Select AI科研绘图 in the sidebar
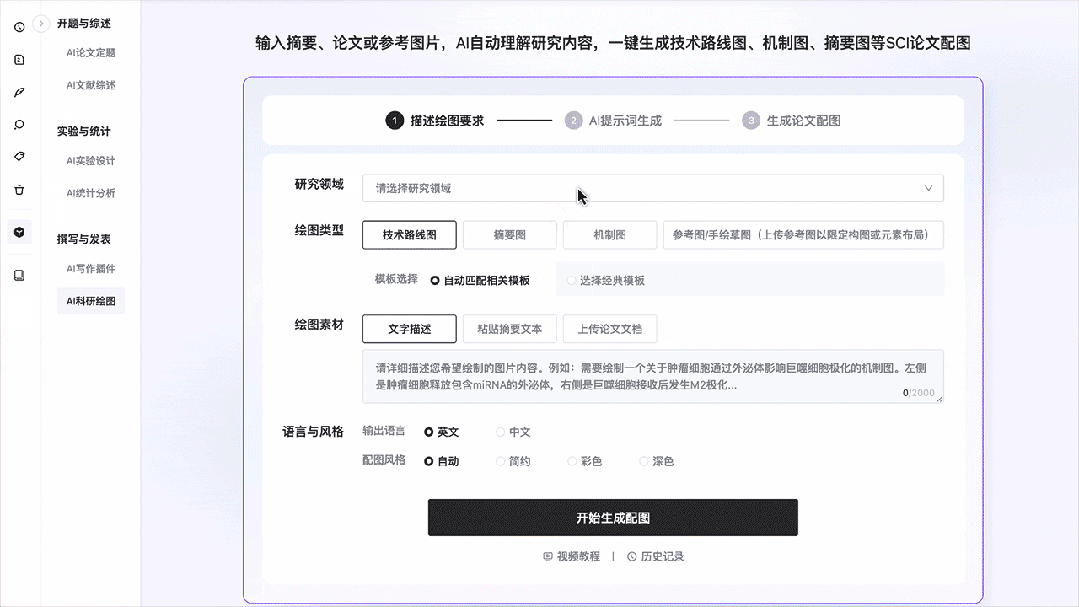This screenshot has height=607, width=1079. tap(91, 301)
